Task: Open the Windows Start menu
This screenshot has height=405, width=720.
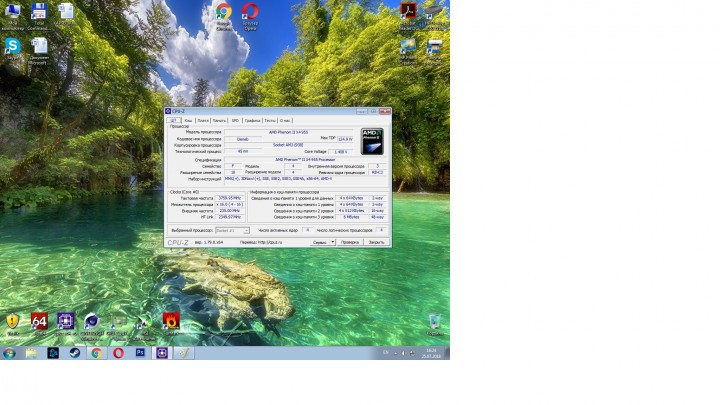Action: (9, 353)
